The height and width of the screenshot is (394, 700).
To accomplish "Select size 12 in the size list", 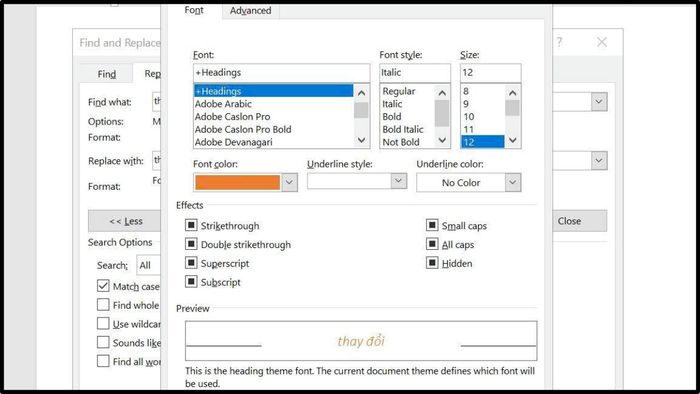I will point(482,142).
